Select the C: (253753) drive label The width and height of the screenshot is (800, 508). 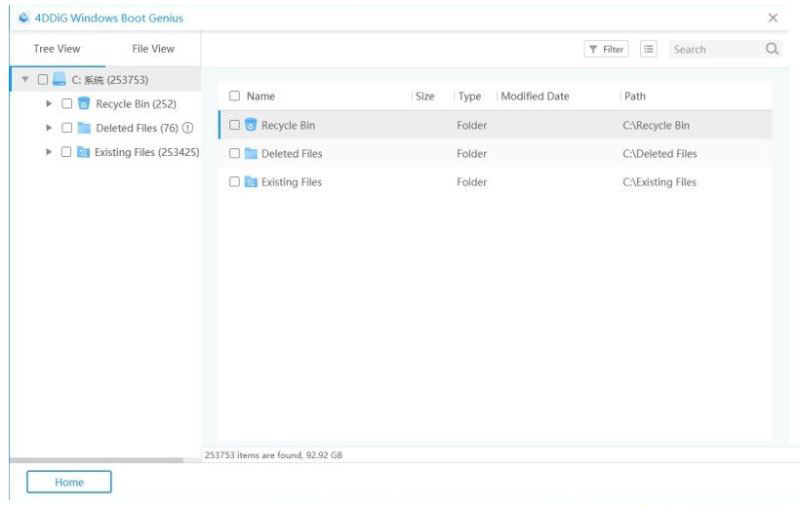[110, 80]
